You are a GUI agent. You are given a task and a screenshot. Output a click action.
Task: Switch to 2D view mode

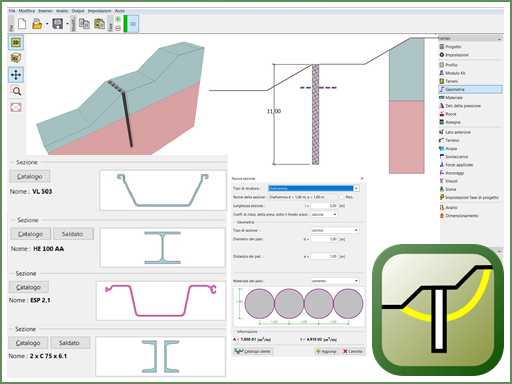point(16,43)
